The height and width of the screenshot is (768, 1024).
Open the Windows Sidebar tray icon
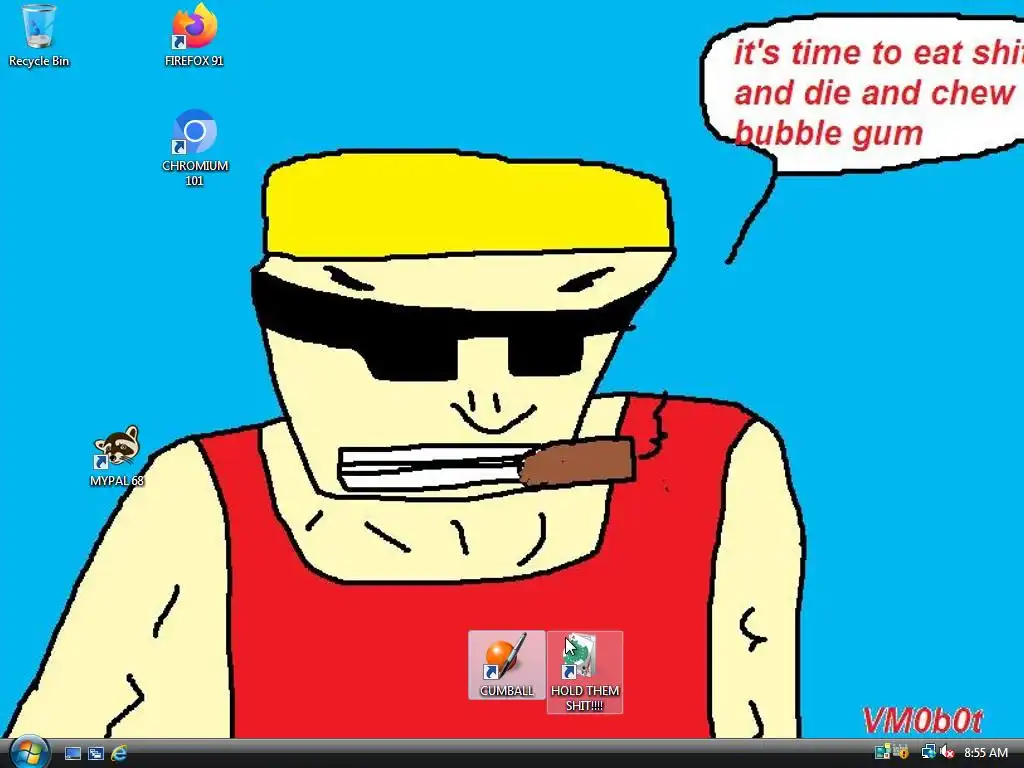click(882, 752)
